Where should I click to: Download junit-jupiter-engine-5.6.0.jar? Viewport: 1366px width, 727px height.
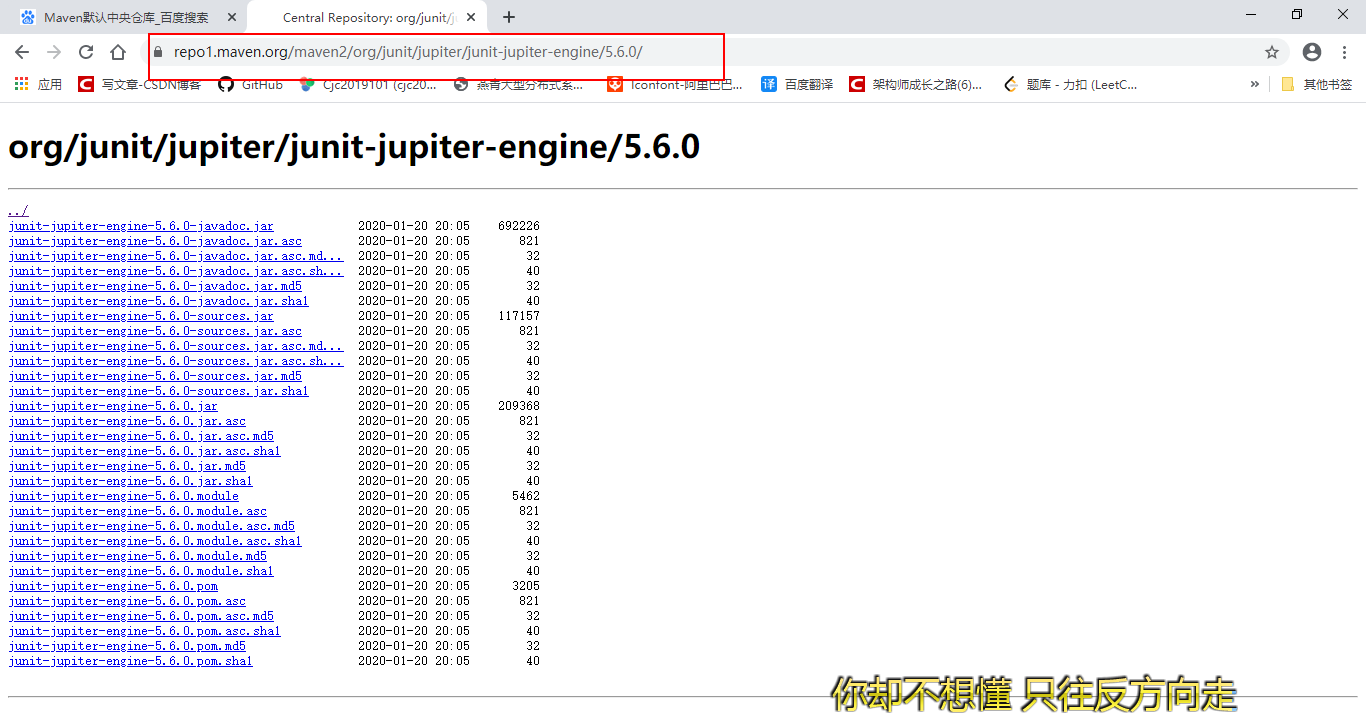[x=113, y=406]
